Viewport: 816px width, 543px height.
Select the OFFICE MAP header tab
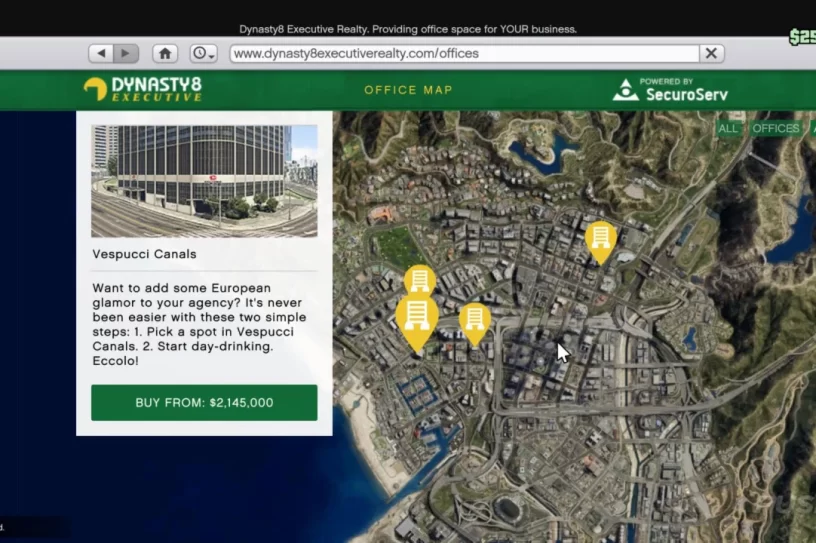408,90
